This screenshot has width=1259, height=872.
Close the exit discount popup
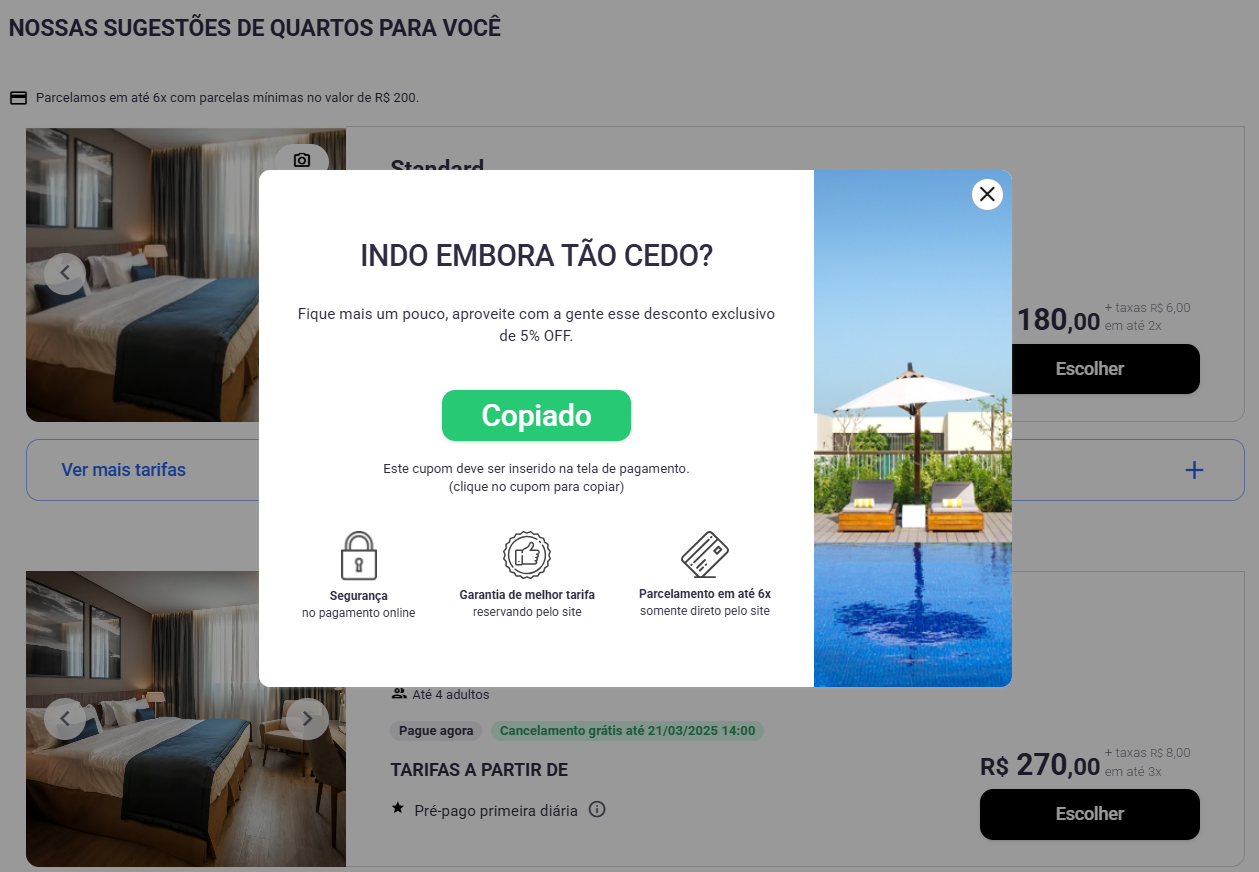(987, 194)
